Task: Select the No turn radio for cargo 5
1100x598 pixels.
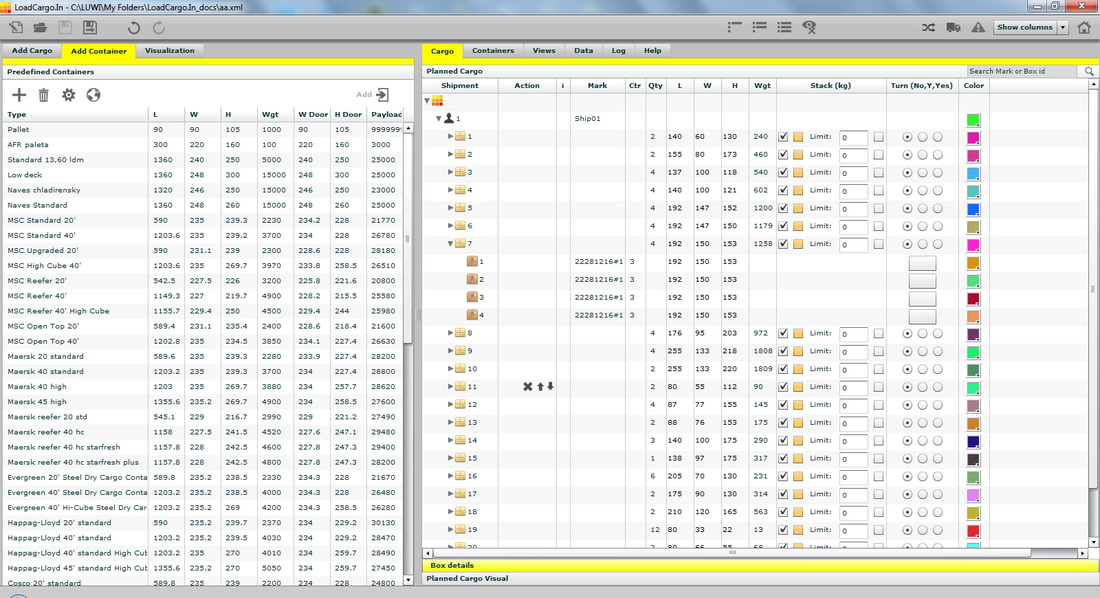Action: pyautogui.click(x=907, y=209)
